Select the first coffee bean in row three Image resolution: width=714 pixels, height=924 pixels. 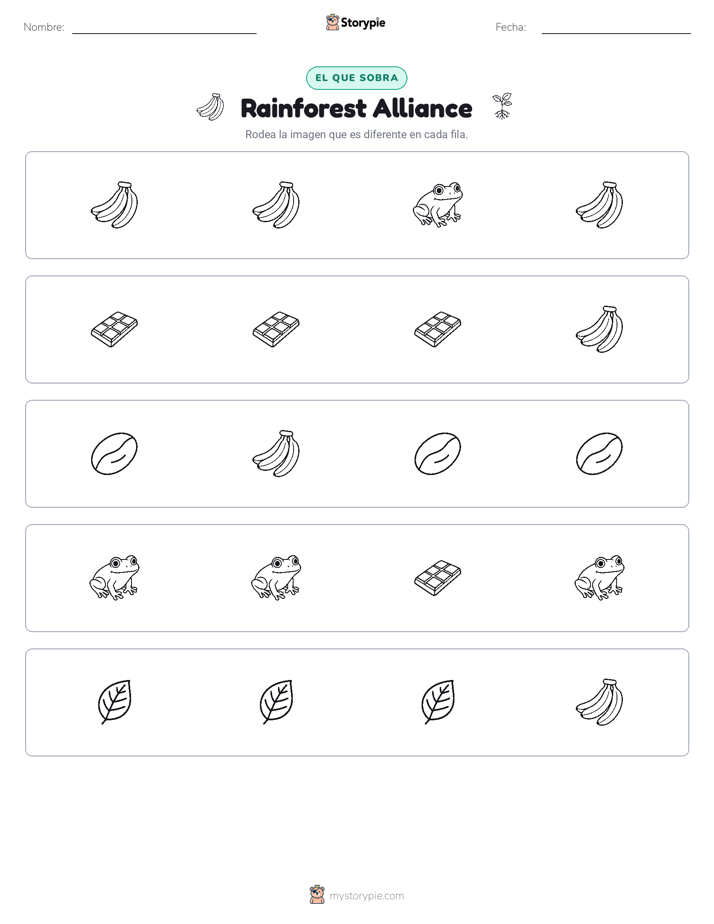click(114, 453)
